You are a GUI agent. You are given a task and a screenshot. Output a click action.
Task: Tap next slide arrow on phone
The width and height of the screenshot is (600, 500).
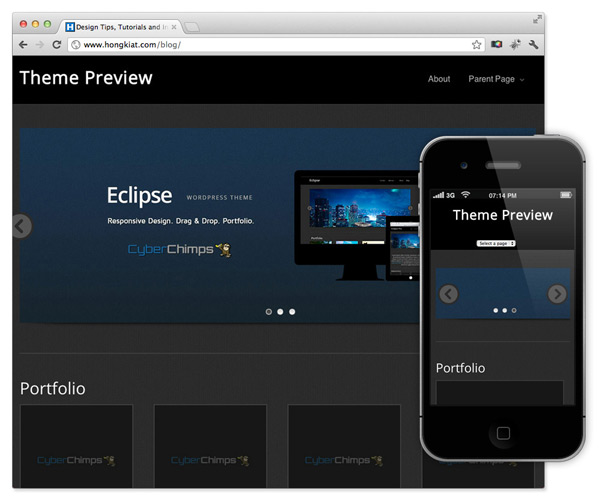pyautogui.click(x=557, y=294)
